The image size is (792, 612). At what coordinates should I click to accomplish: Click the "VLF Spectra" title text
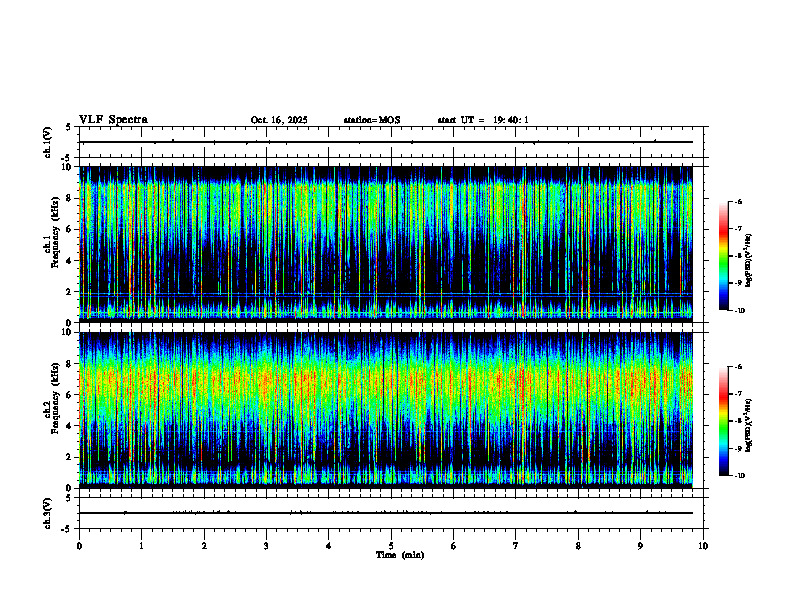[x=113, y=120]
